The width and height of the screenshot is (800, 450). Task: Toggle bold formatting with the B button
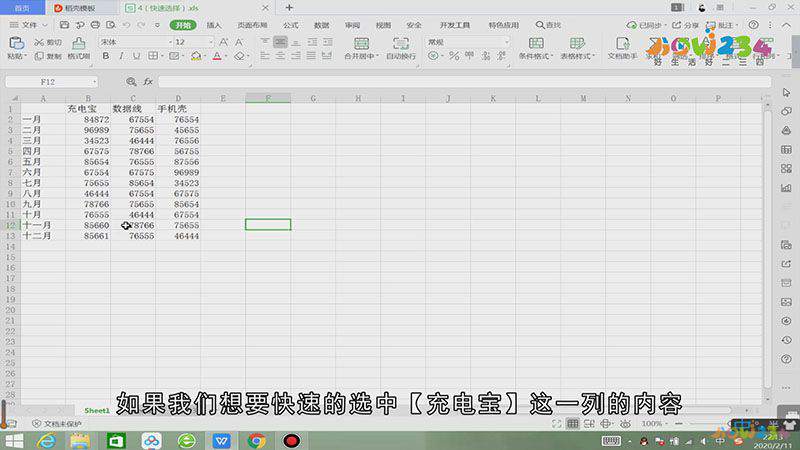coord(106,56)
